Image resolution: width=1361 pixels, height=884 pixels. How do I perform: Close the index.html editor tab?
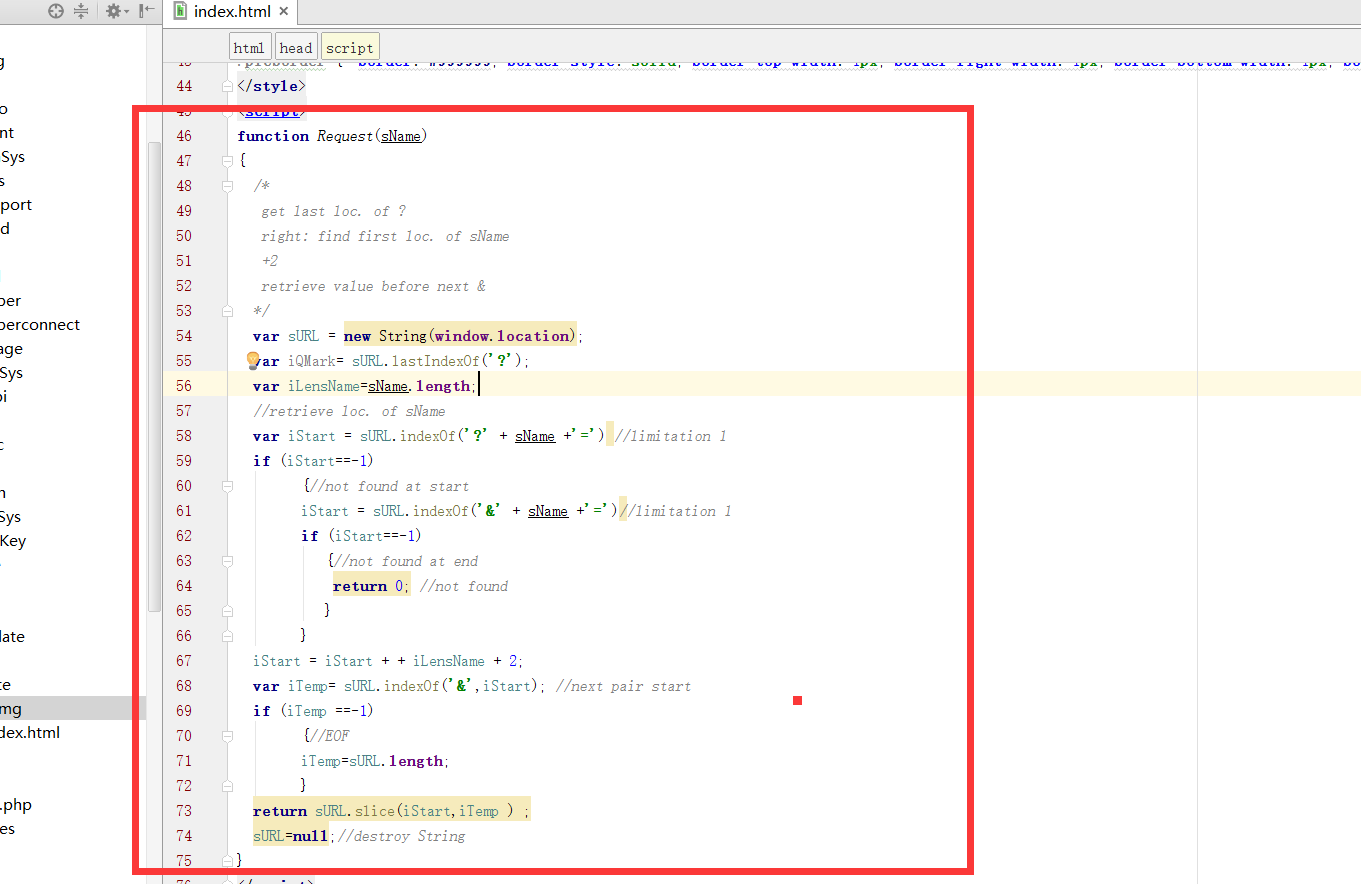(x=284, y=11)
